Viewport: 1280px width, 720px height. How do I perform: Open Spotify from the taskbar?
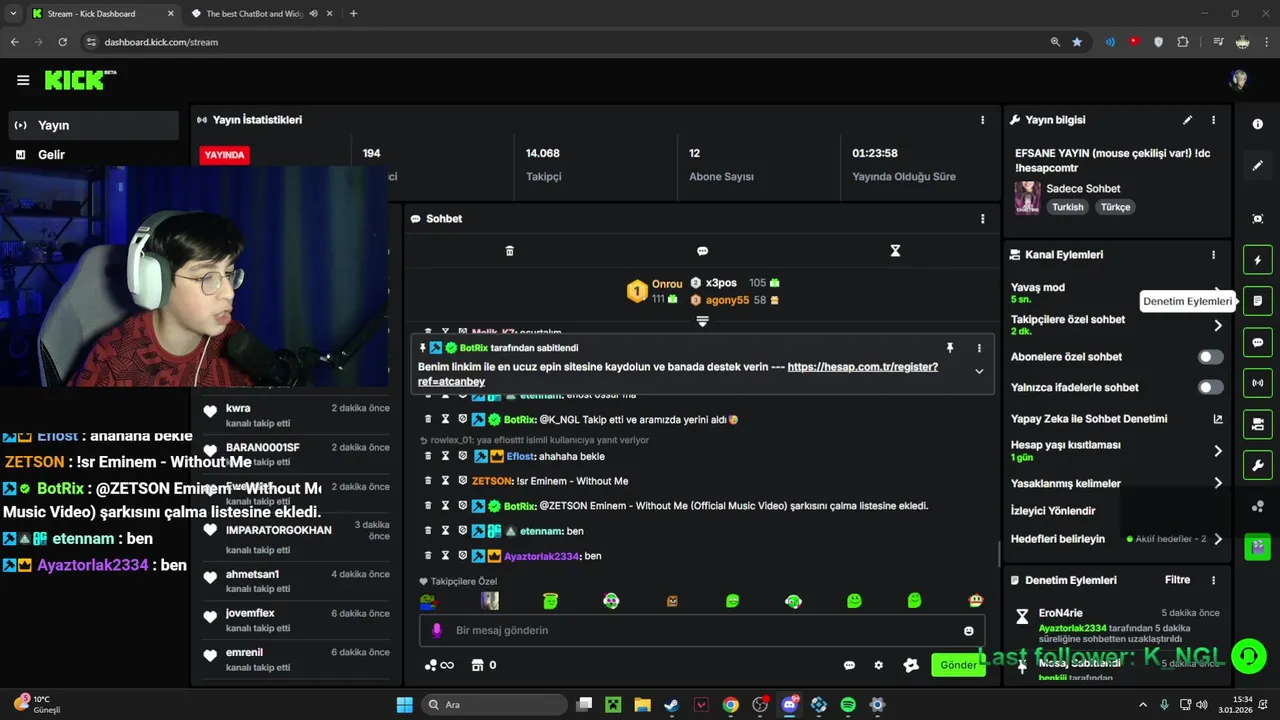848,705
